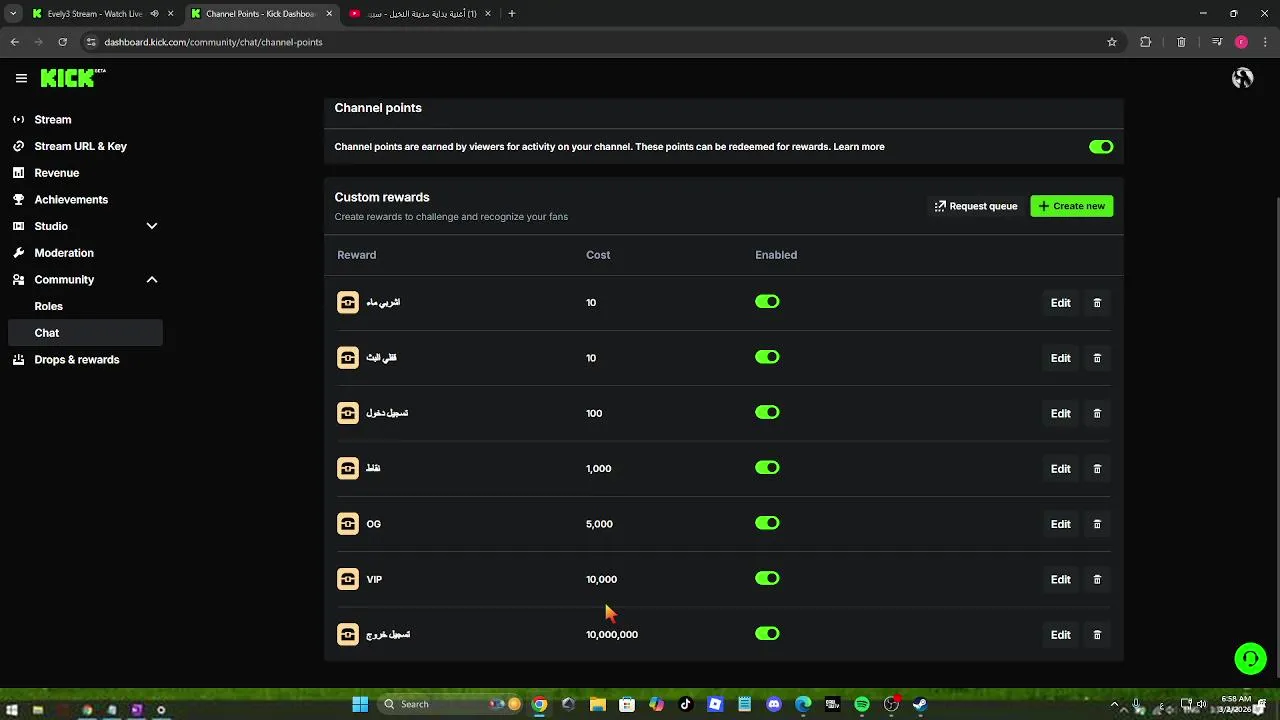The image size is (1280, 720).
Task: Toggle the enabled switch for the 1,000 cost reward
Action: point(767,467)
